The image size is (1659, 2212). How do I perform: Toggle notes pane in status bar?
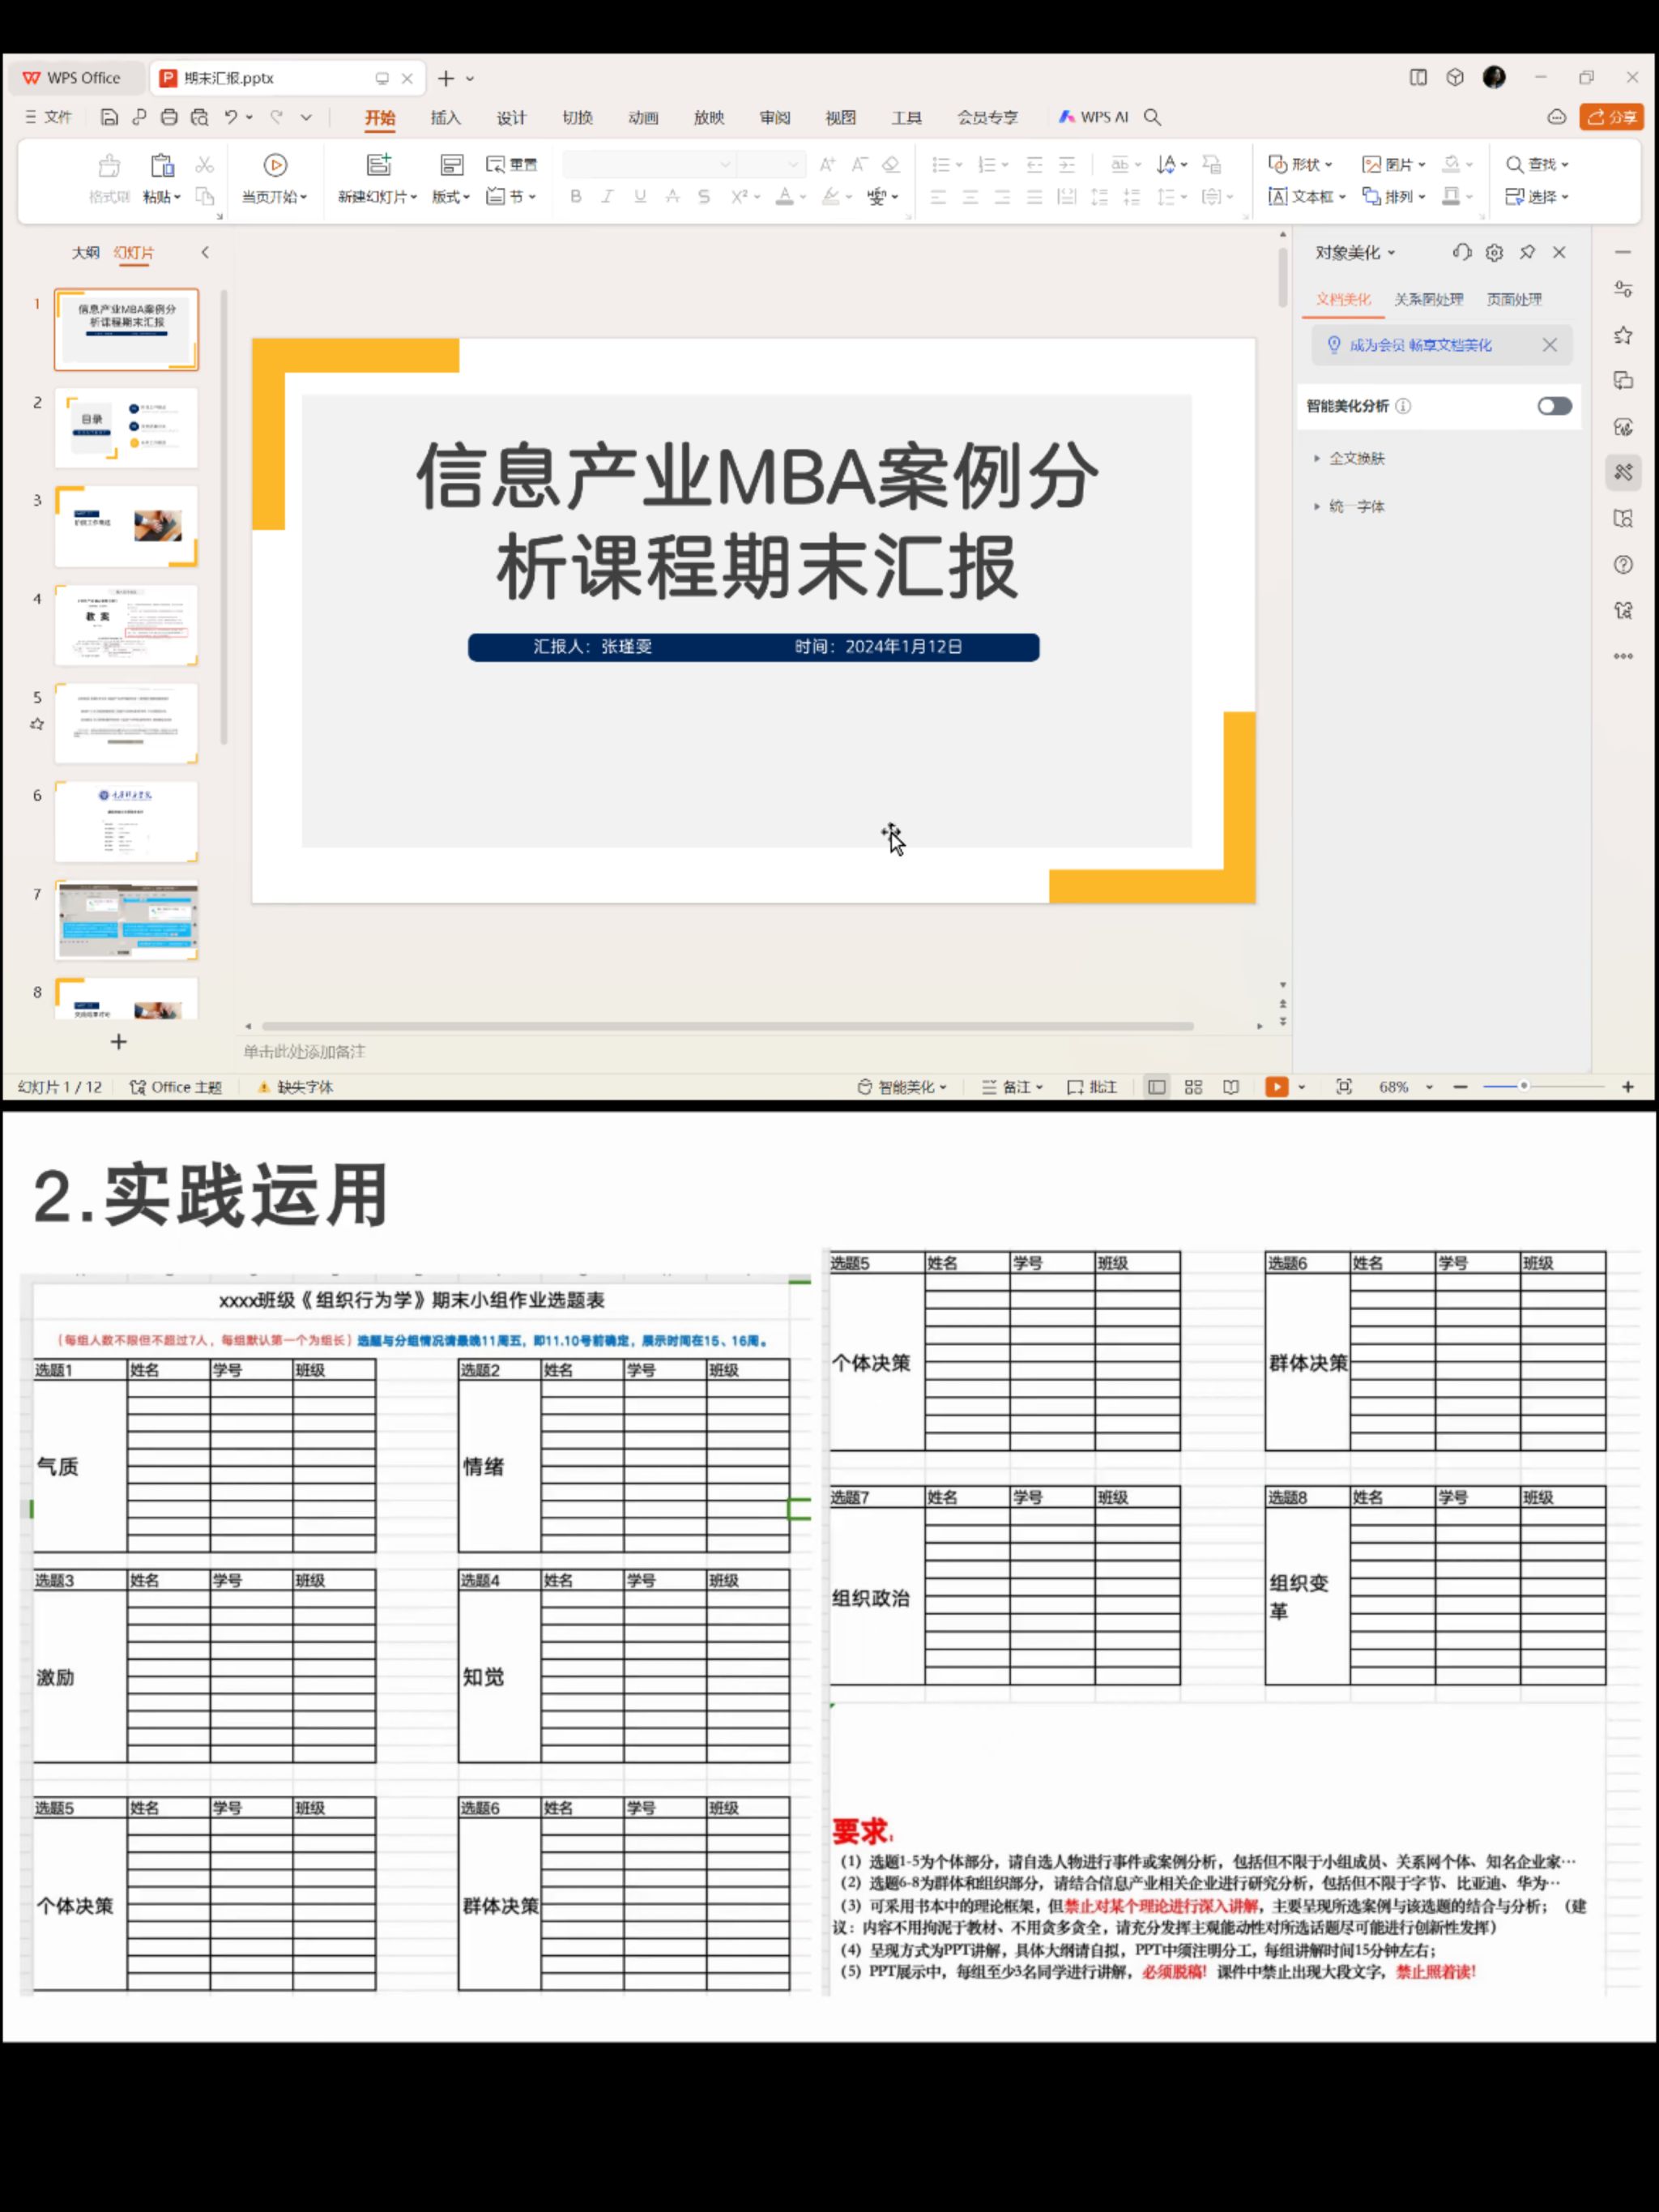pos(1012,1087)
